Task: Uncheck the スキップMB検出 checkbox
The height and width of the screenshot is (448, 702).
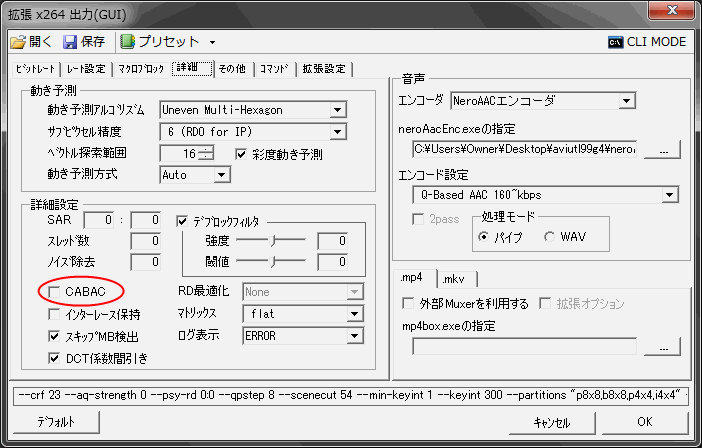Action: [x=54, y=336]
